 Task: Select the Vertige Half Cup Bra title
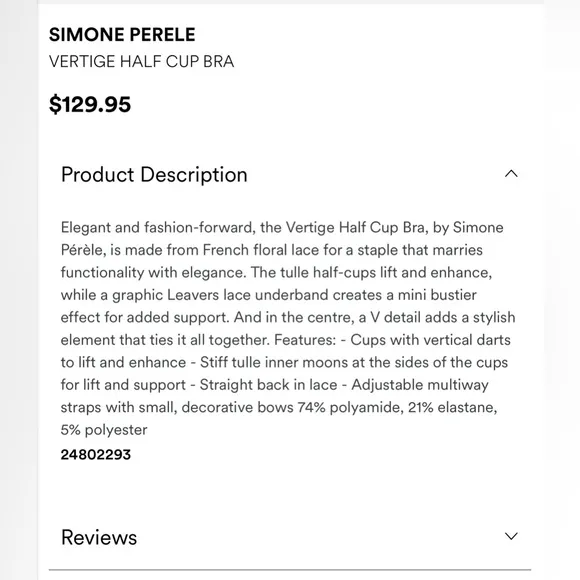(141, 61)
